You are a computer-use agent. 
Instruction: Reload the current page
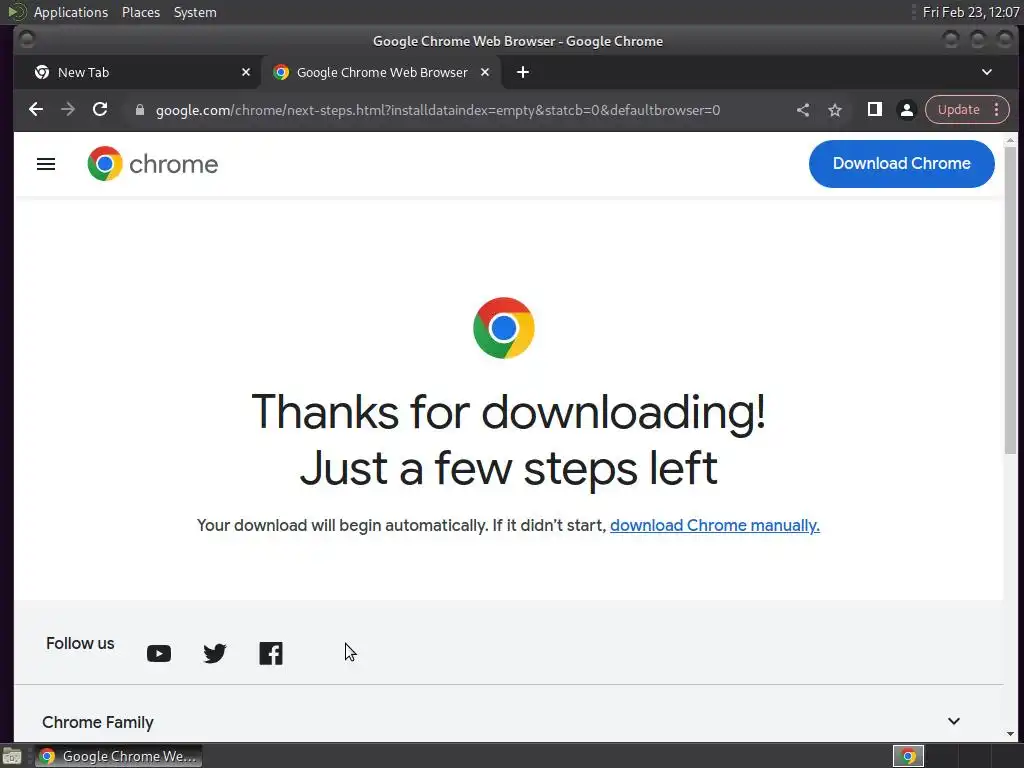coord(100,110)
